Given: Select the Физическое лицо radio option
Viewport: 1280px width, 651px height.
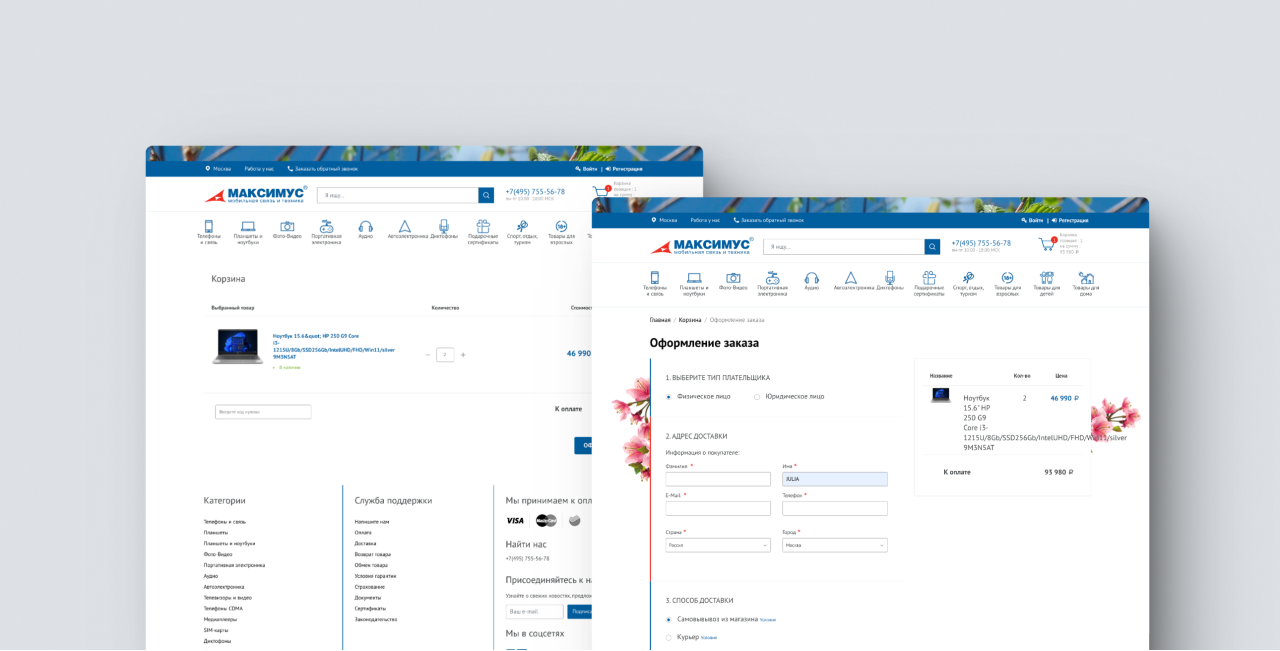Looking at the screenshot, I should click(698, 397).
